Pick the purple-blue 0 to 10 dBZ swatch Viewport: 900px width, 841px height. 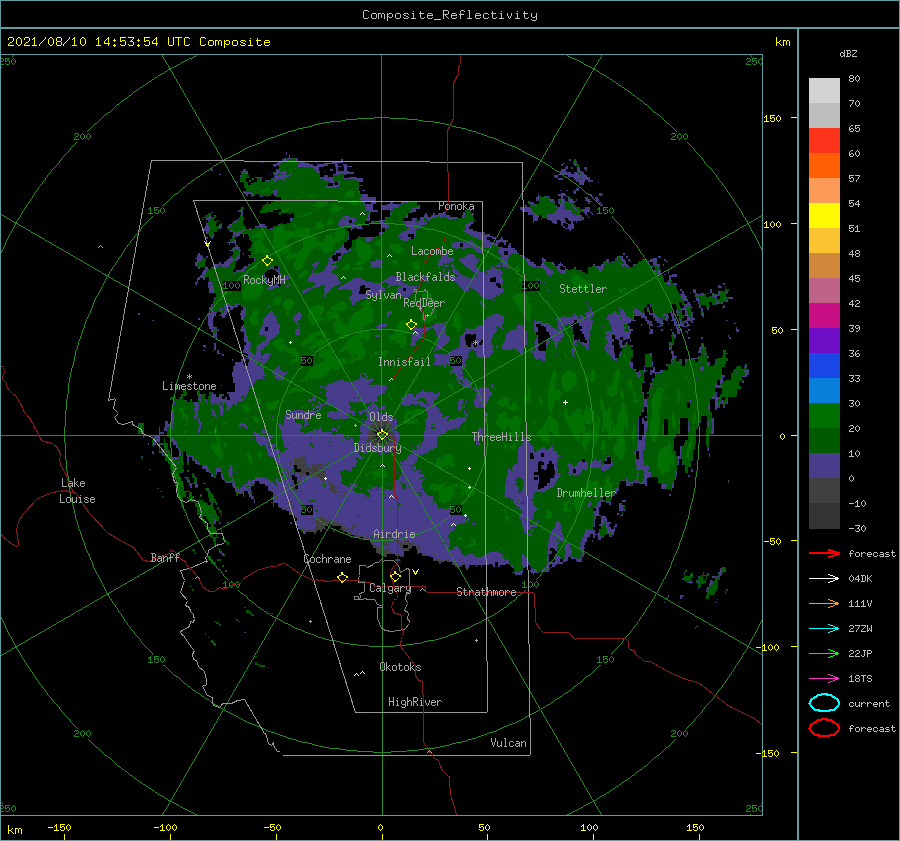pyautogui.click(x=824, y=466)
